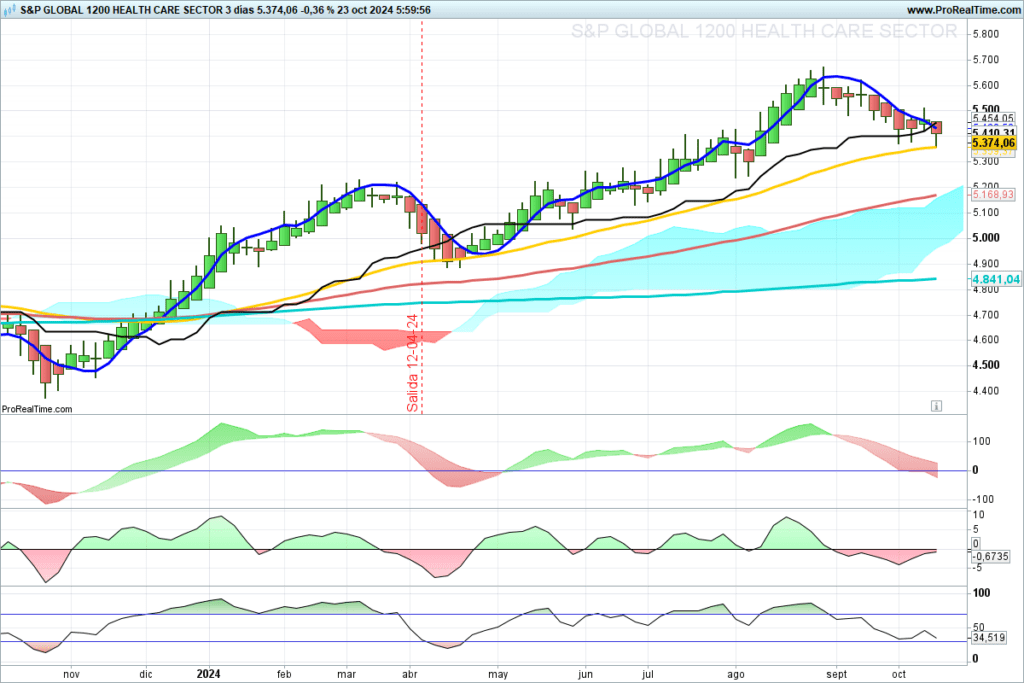Open the chart info 'i' icon
Screen dimensions: 1024x683
[936, 406]
